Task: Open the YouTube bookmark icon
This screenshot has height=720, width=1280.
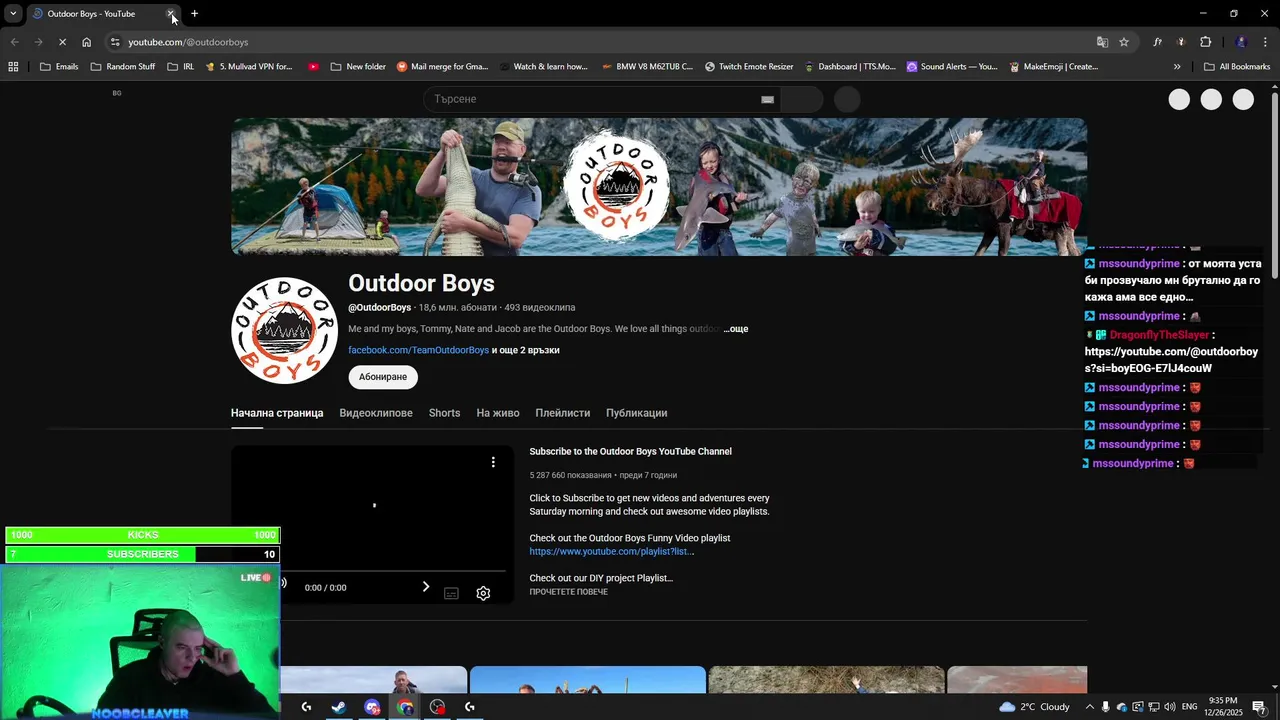Action: pos(313,67)
